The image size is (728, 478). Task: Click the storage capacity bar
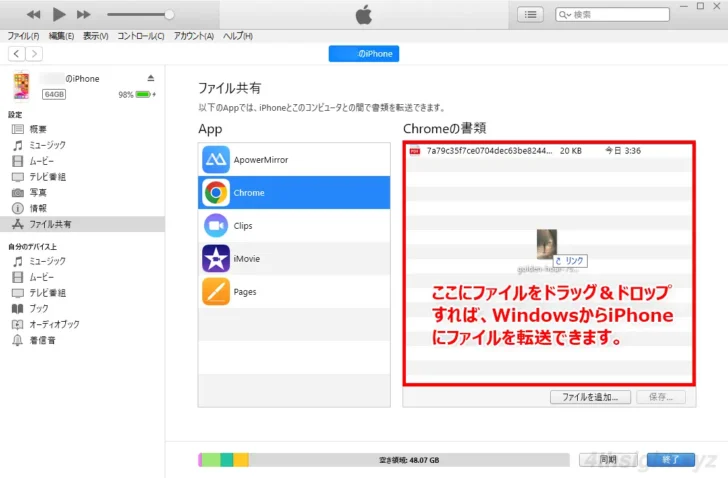tap(384, 460)
